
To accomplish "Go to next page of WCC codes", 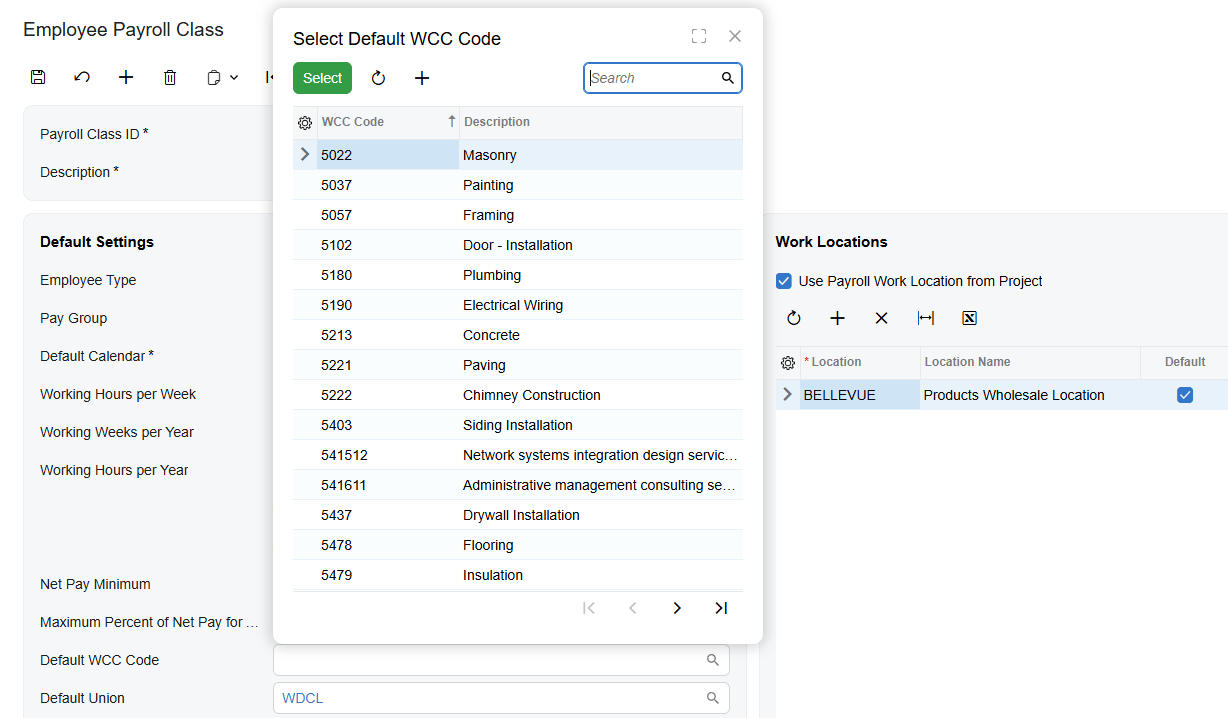I will [677, 608].
